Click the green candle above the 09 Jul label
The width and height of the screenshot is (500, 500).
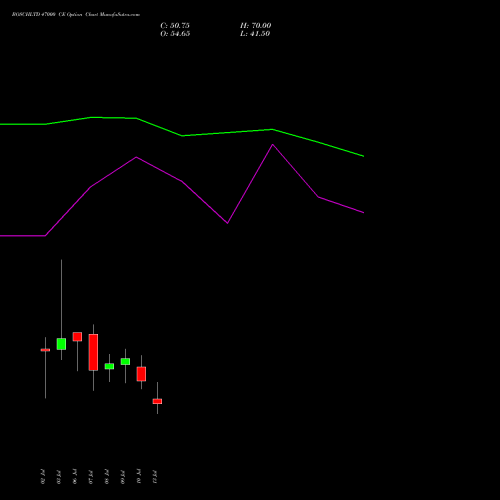click(x=125, y=362)
